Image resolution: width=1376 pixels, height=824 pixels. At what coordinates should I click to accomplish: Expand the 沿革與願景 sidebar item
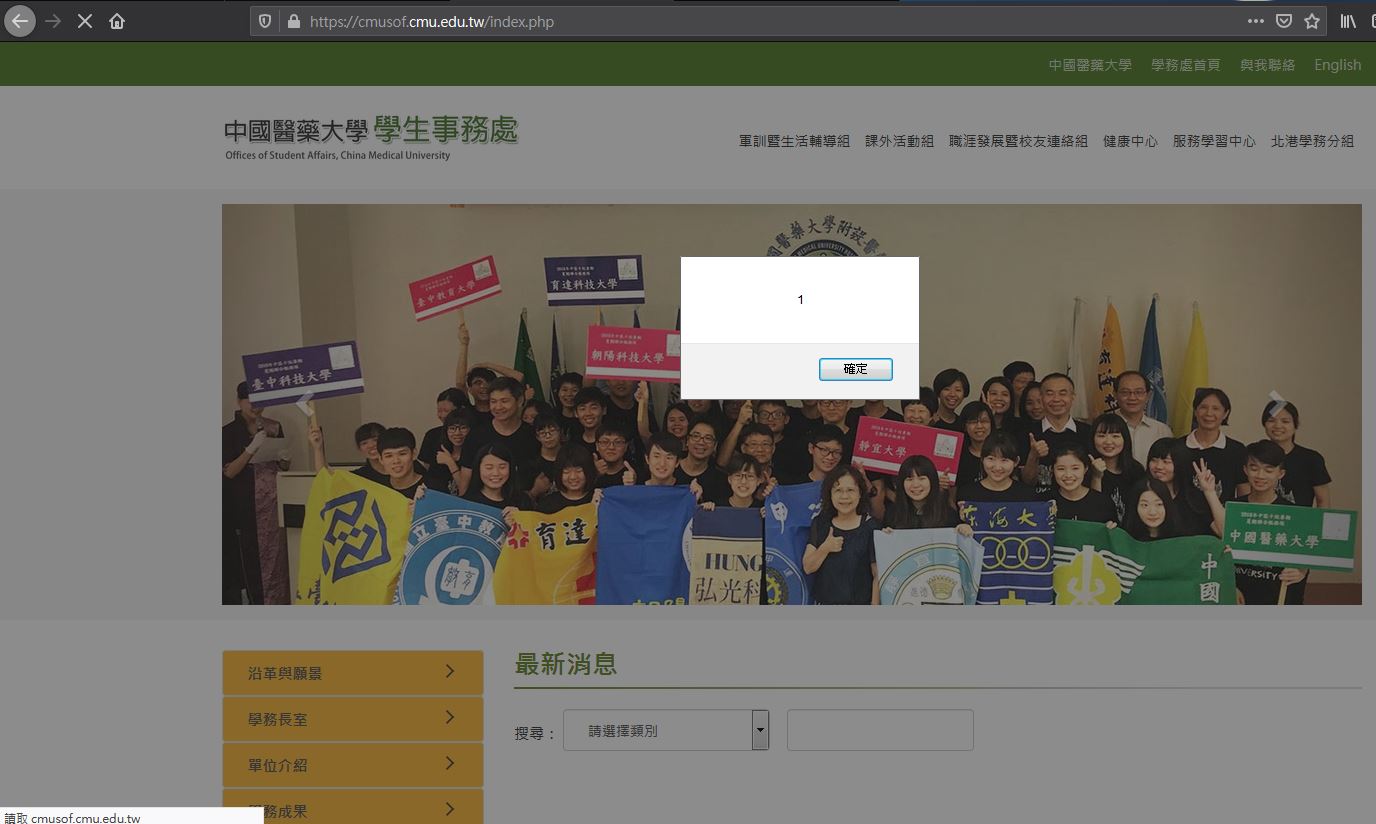coord(353,673)
